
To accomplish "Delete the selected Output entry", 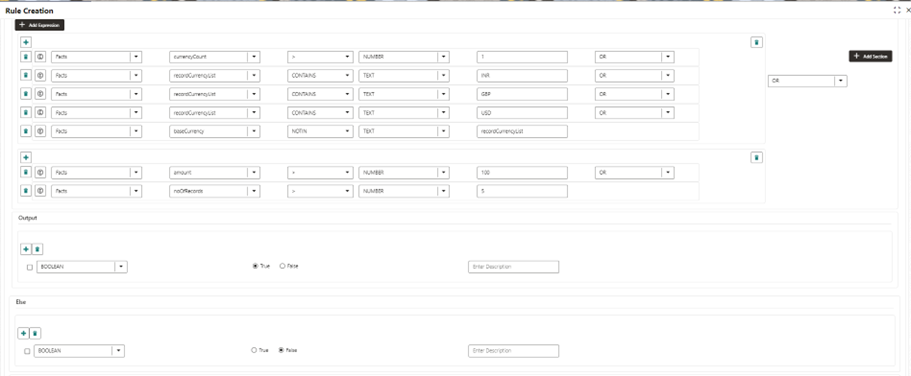I will (x=37, y=249).
